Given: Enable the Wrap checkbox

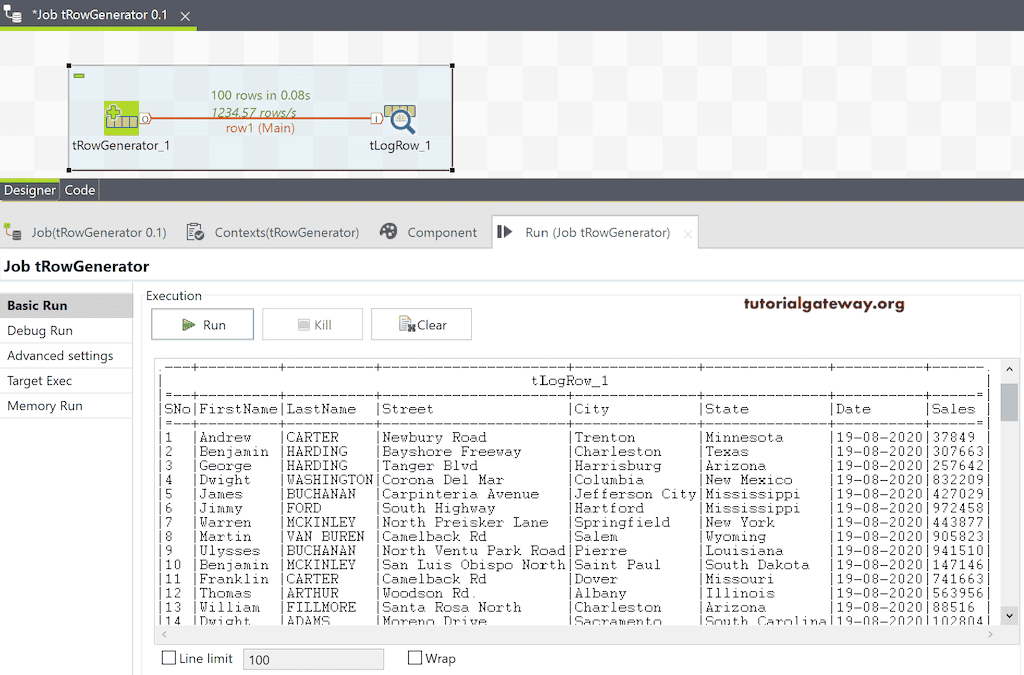Looking at the screenshot, I should (x=415, y=658).
